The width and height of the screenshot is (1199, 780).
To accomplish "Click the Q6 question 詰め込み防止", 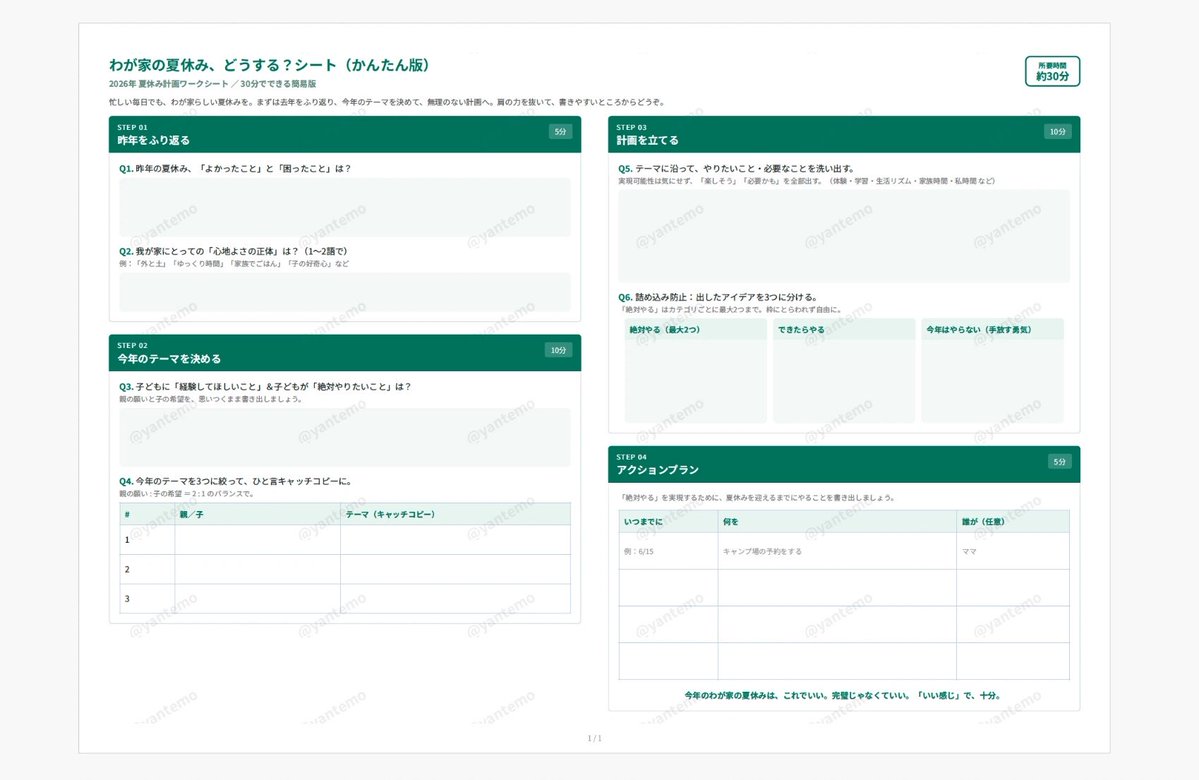I will point(718,297).
